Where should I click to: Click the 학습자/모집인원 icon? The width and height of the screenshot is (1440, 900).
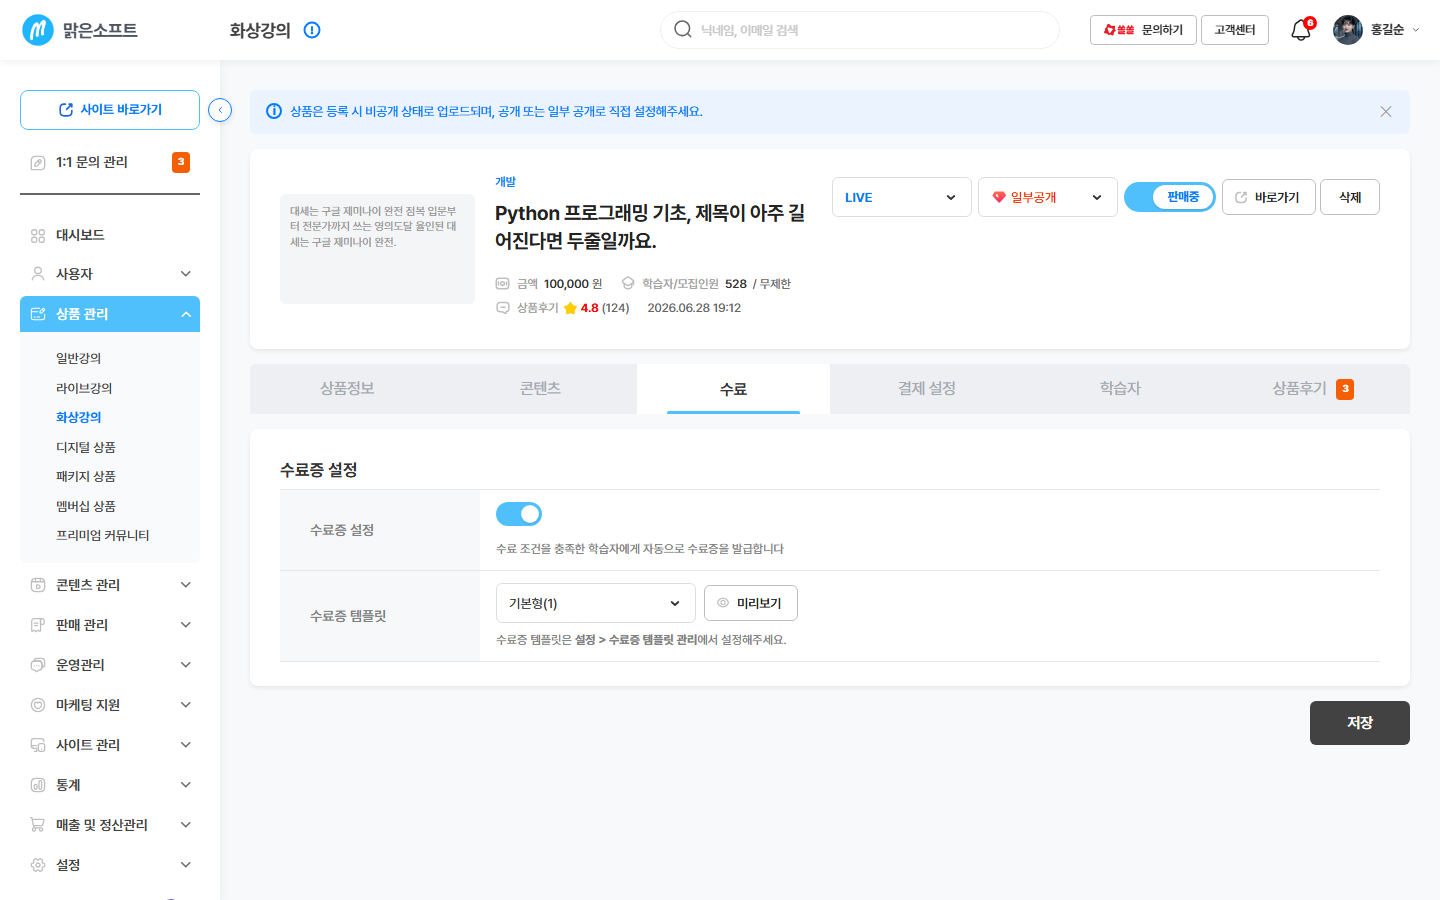(628, 284)
